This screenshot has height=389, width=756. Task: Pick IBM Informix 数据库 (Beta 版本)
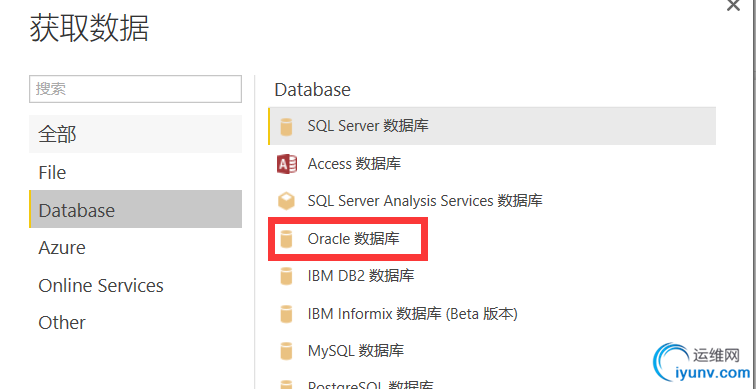point(492,314)
